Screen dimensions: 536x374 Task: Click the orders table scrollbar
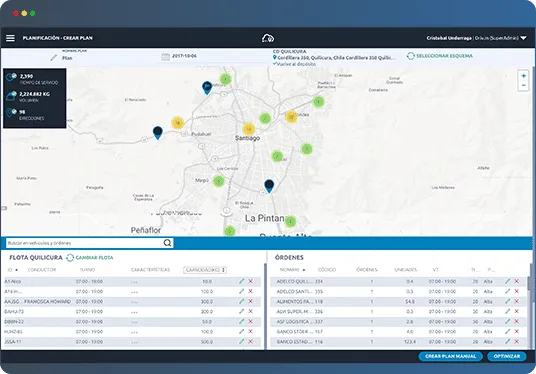530,284
